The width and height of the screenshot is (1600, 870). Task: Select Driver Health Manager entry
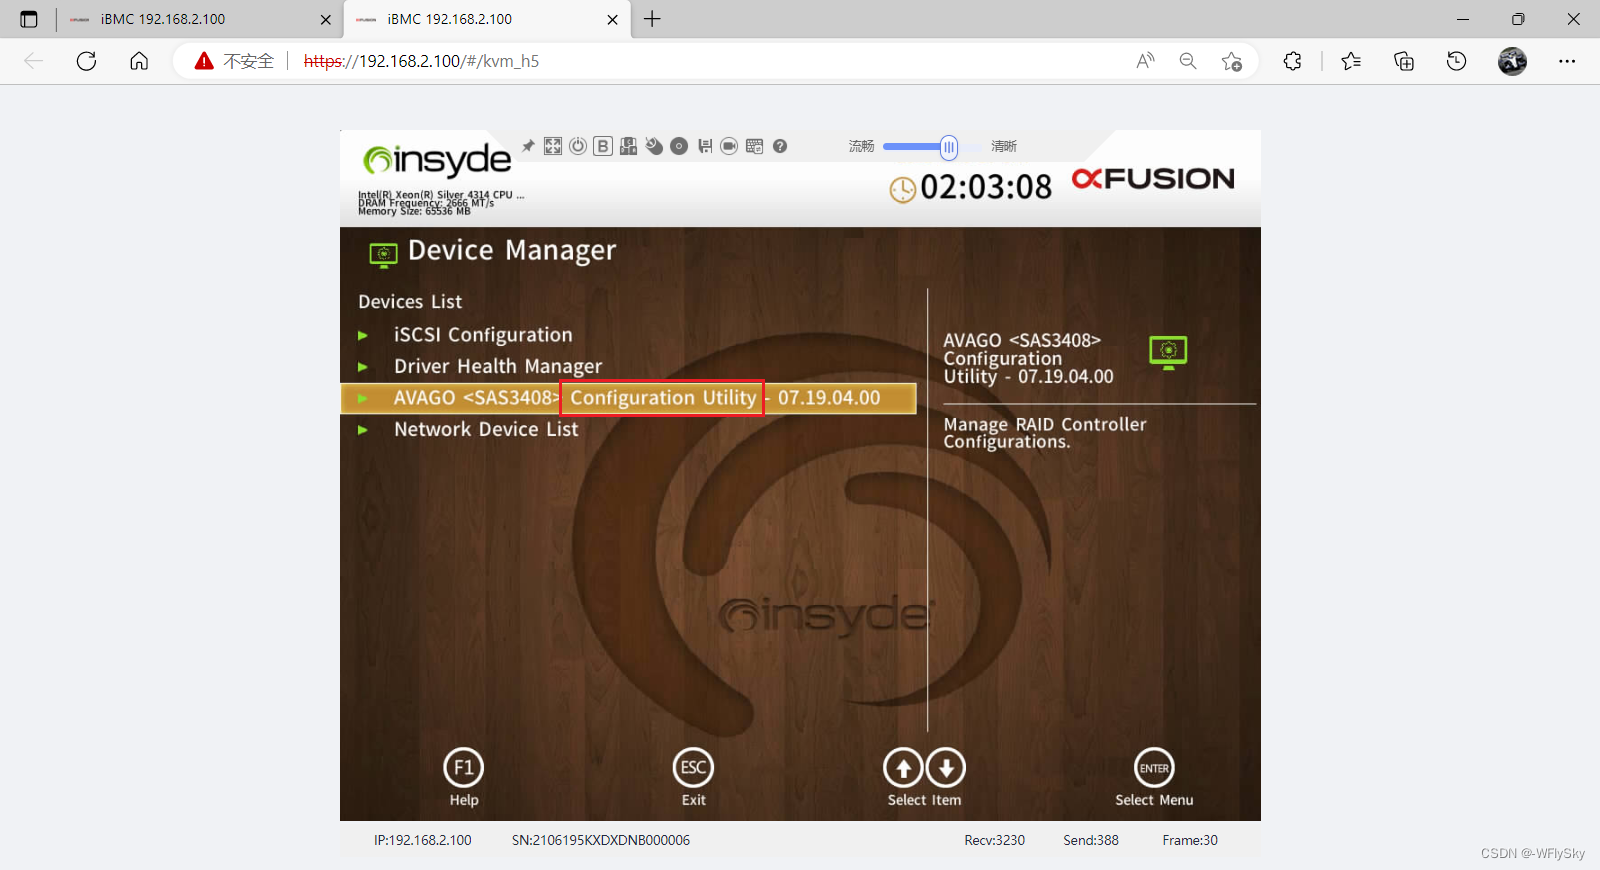coord(498,367)
